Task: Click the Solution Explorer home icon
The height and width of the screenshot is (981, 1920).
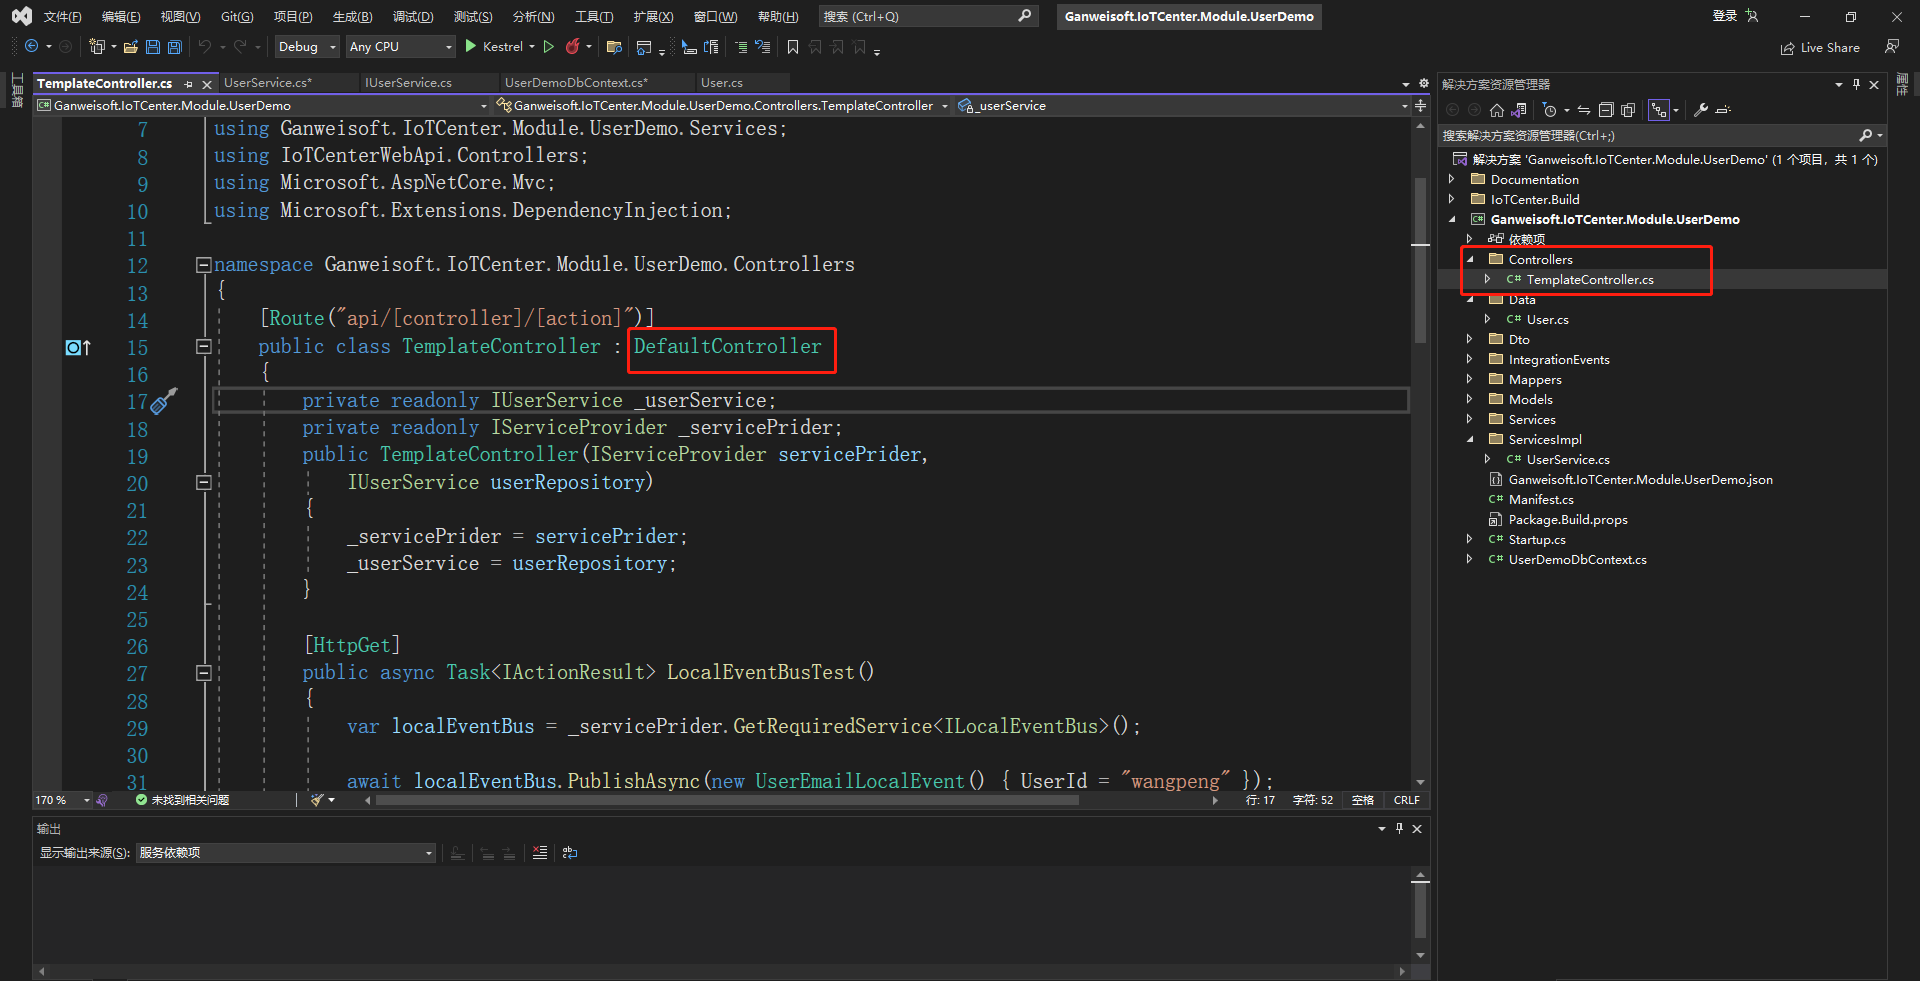Action: pyautogui.click(x=1497, y=110)
